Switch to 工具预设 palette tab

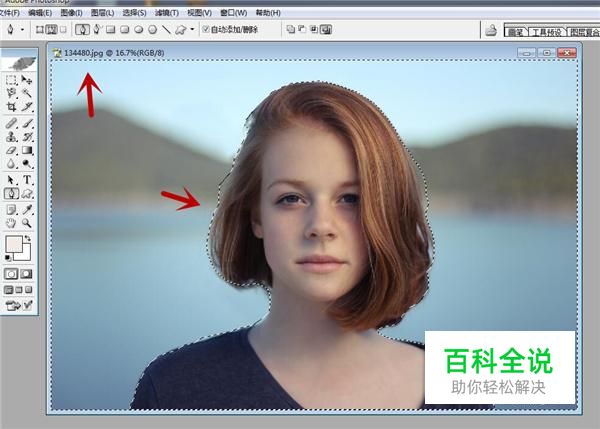coord(547,32)
